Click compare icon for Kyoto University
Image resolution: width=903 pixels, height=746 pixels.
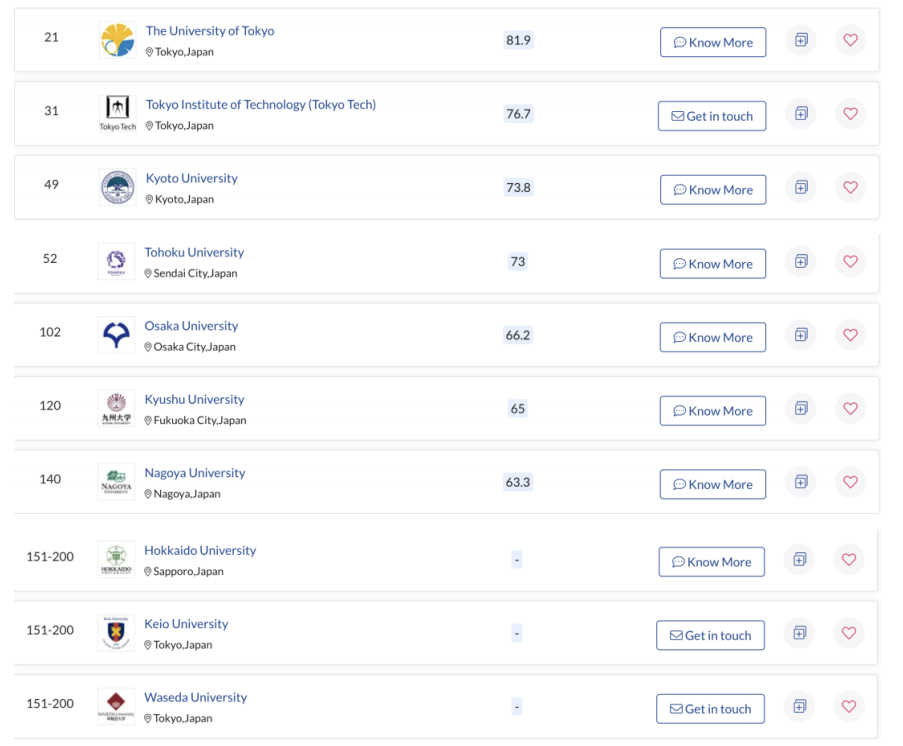point(801,188)
